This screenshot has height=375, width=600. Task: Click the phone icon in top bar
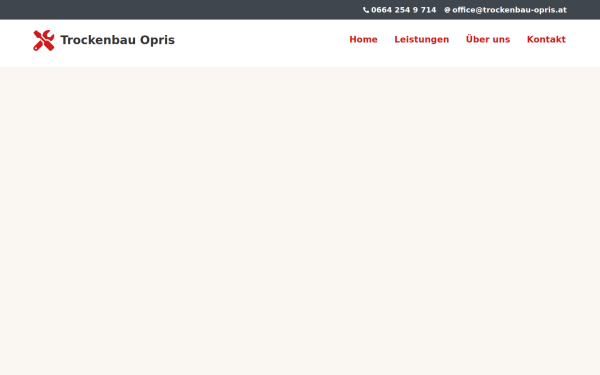click(366, 10)
